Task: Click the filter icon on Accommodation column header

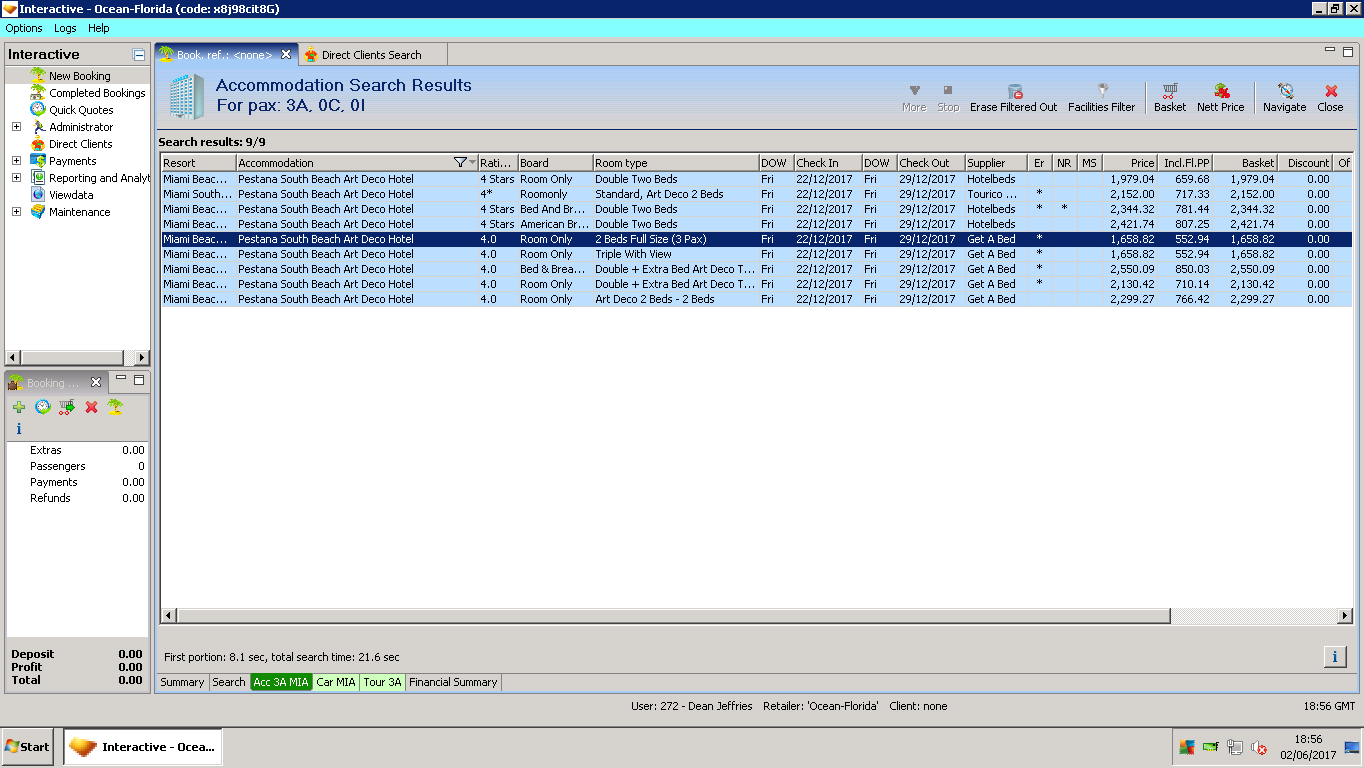Action: click(x=460, y=163)
